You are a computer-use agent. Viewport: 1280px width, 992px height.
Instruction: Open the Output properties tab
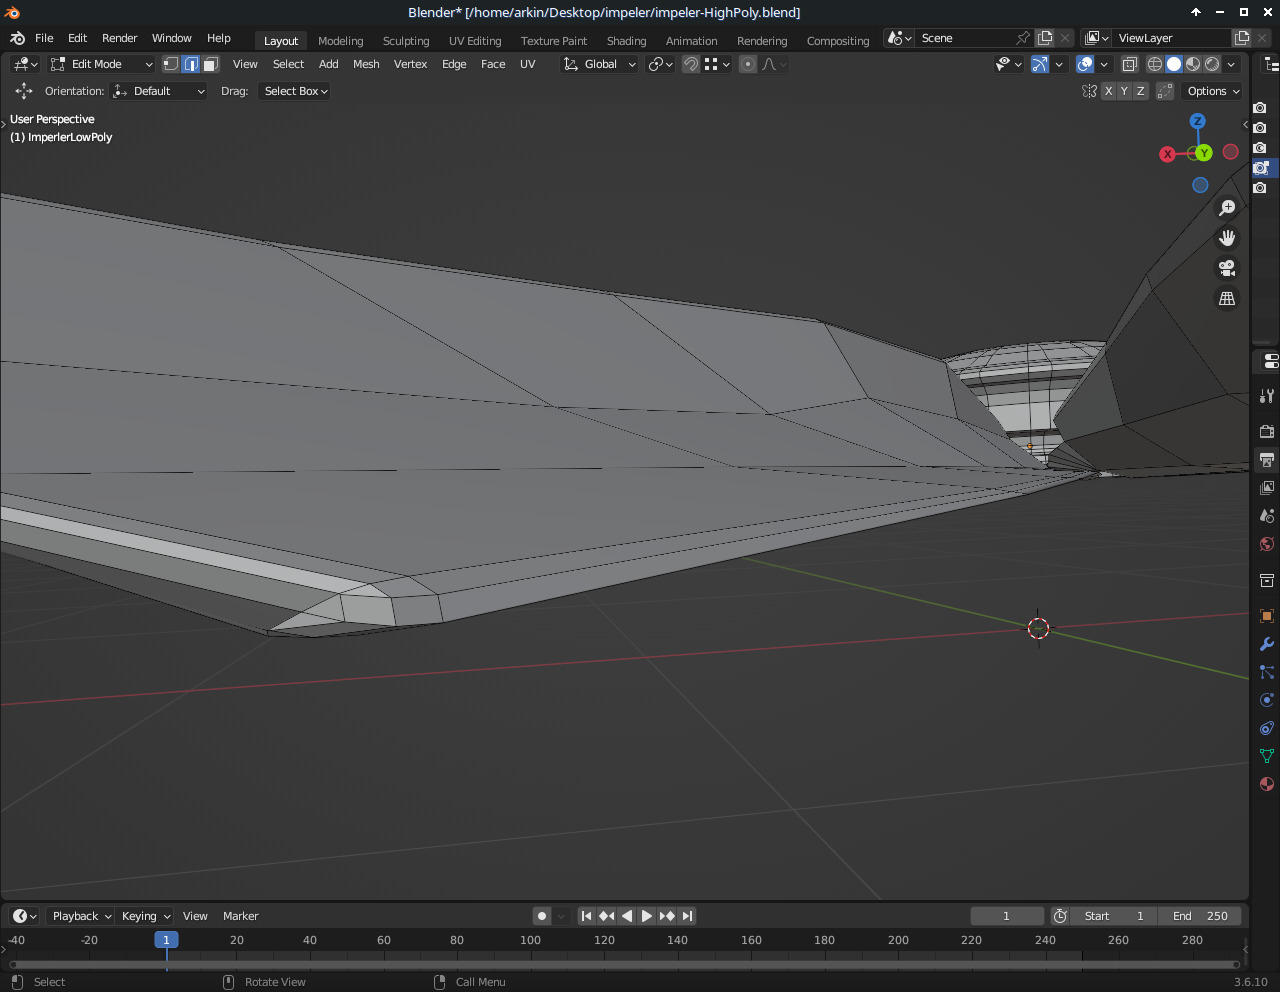tap(1267, 460)
